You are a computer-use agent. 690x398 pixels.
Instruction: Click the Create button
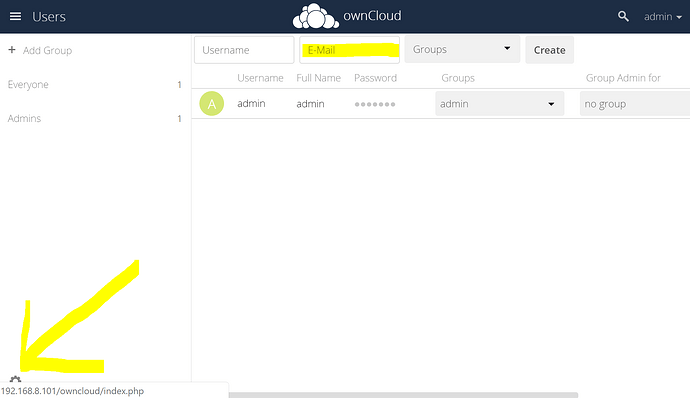pyautogui.click(x=550, y=50)
